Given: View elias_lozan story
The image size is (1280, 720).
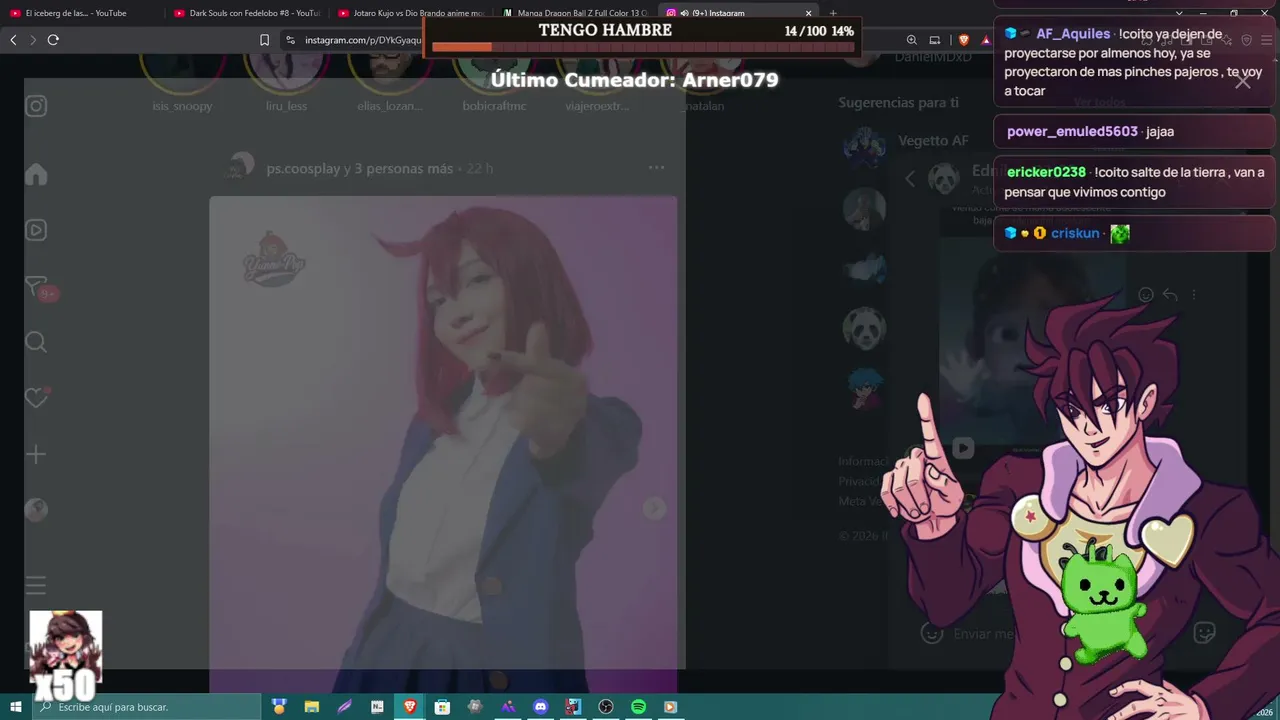Looking at the screenshot, I should 389,76.
